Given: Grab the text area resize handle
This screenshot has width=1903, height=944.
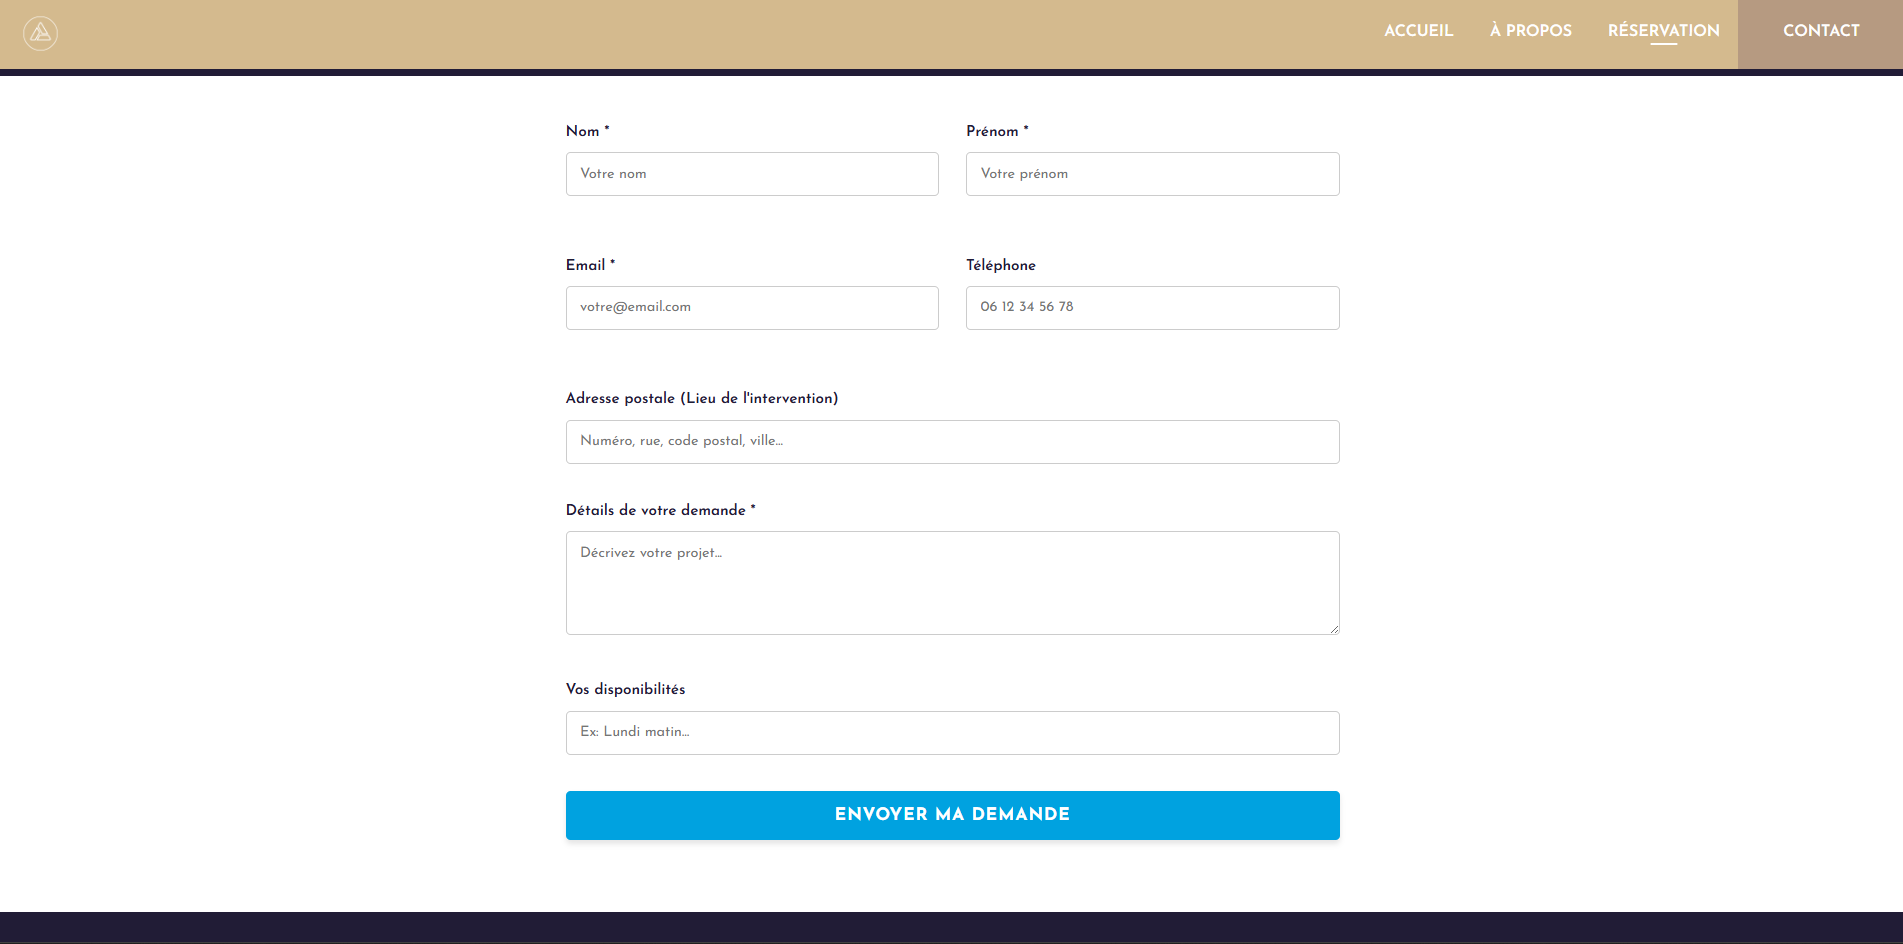Looking at the screenshot, I should [1334, 629].
